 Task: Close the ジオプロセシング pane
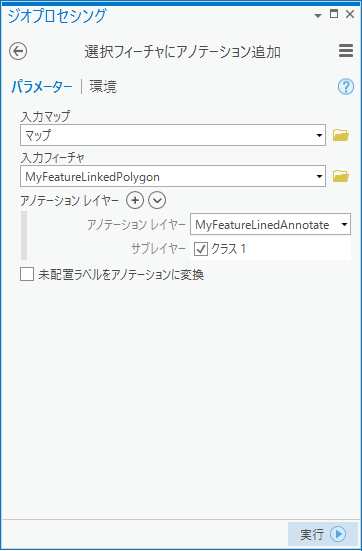350,14
